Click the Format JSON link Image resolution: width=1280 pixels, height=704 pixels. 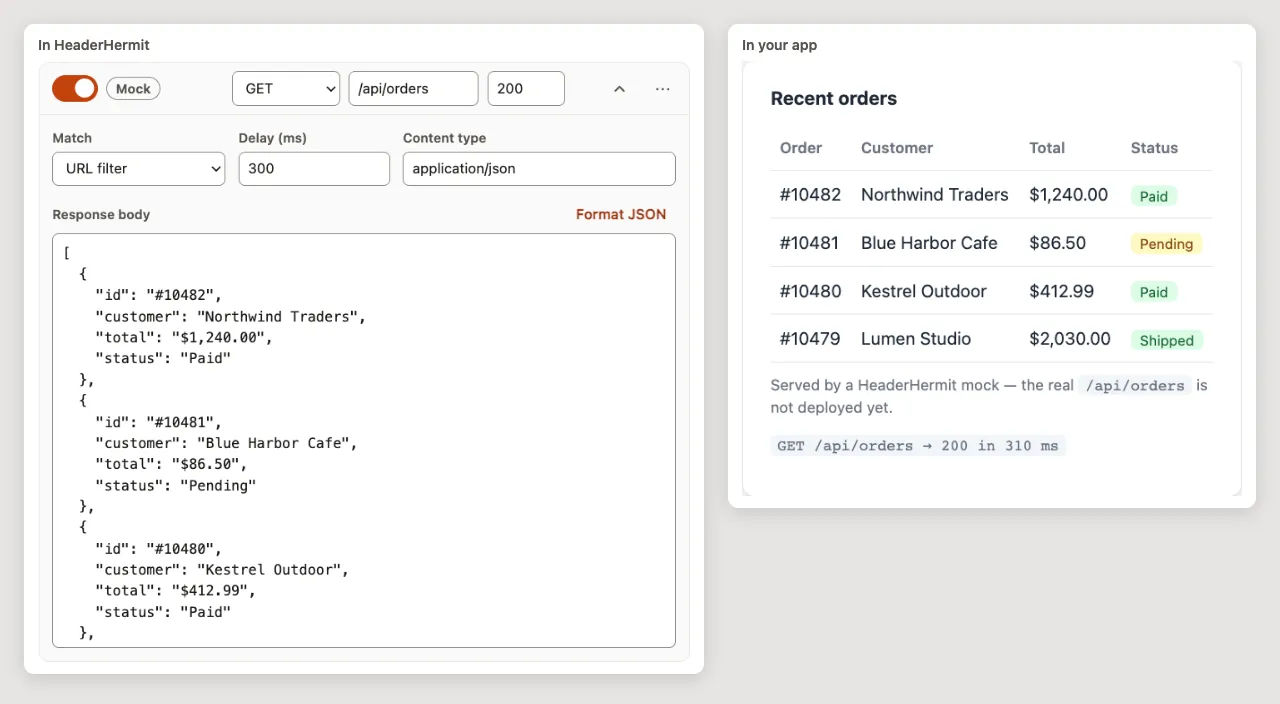tap(621, 214)
